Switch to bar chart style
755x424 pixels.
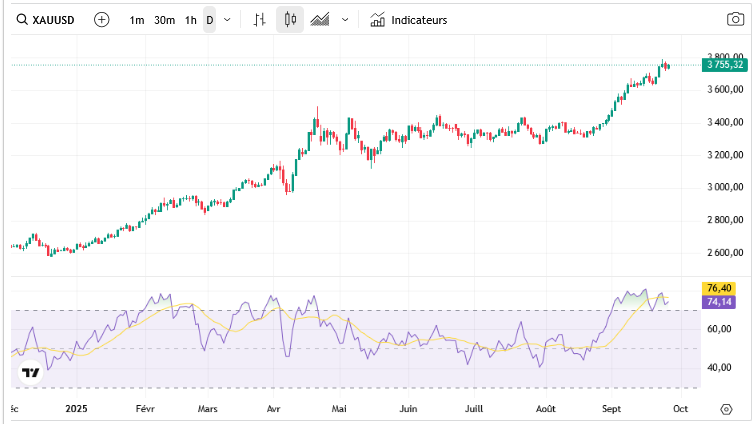coord(260,20)
